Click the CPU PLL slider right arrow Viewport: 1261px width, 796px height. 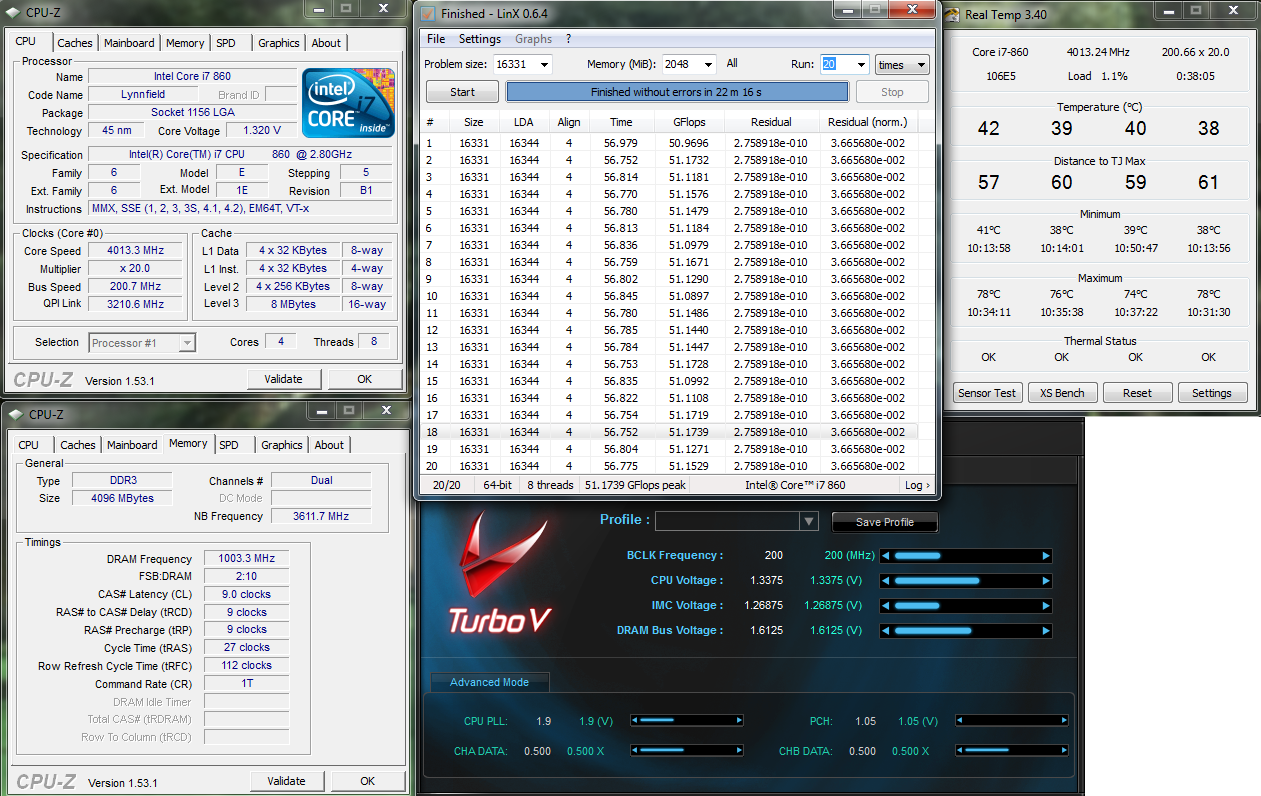739,720
